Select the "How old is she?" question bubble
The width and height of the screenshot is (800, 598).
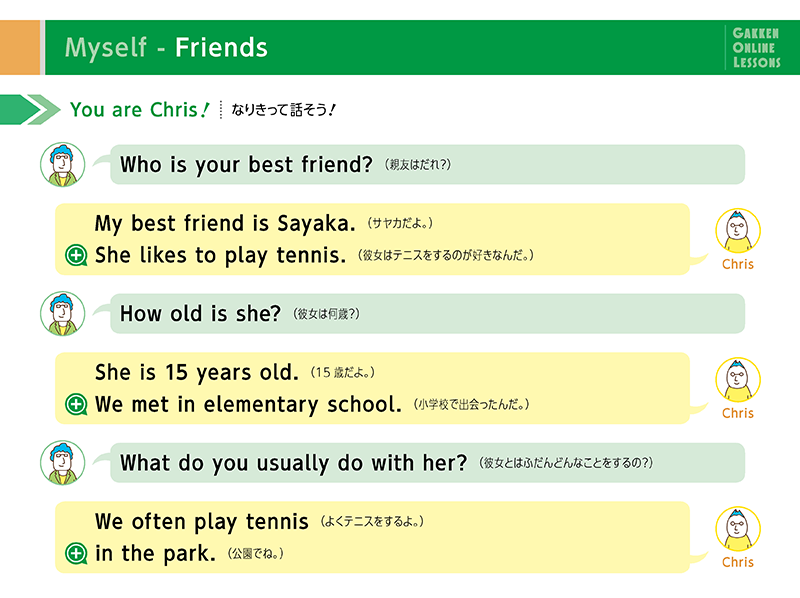coord(427,314)
